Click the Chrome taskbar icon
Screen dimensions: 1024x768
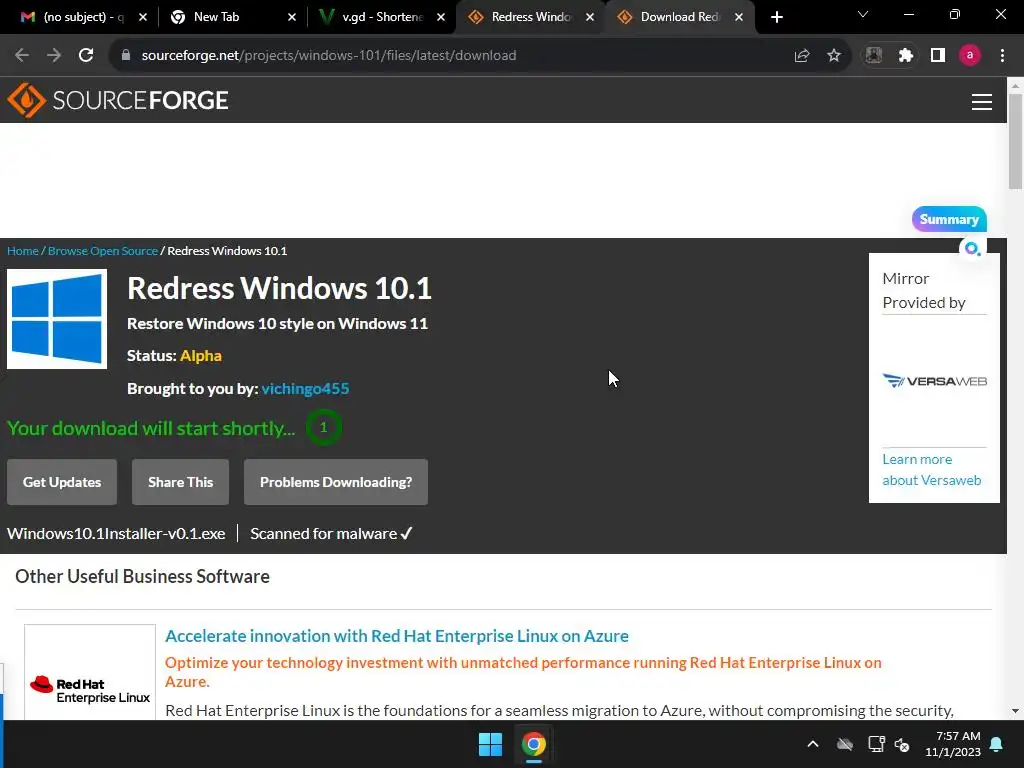pos(534,744)
